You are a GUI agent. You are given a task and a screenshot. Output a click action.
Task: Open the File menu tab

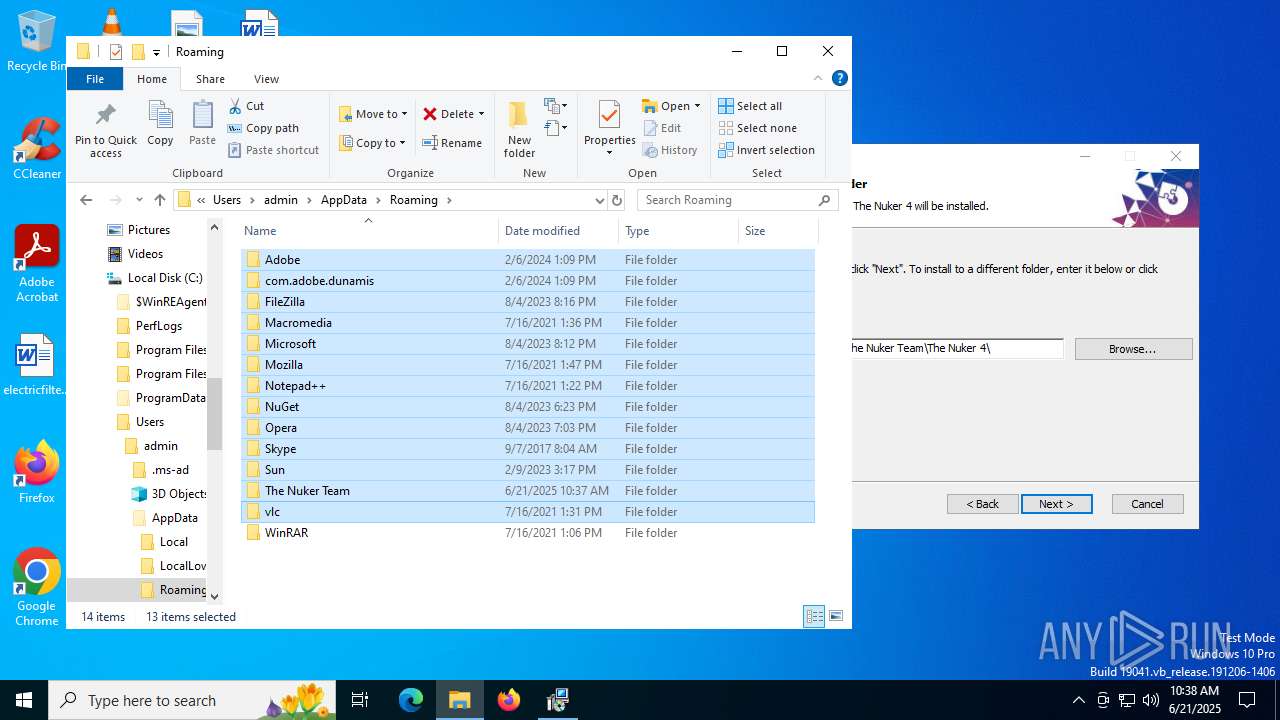click(x=95, y=79)
